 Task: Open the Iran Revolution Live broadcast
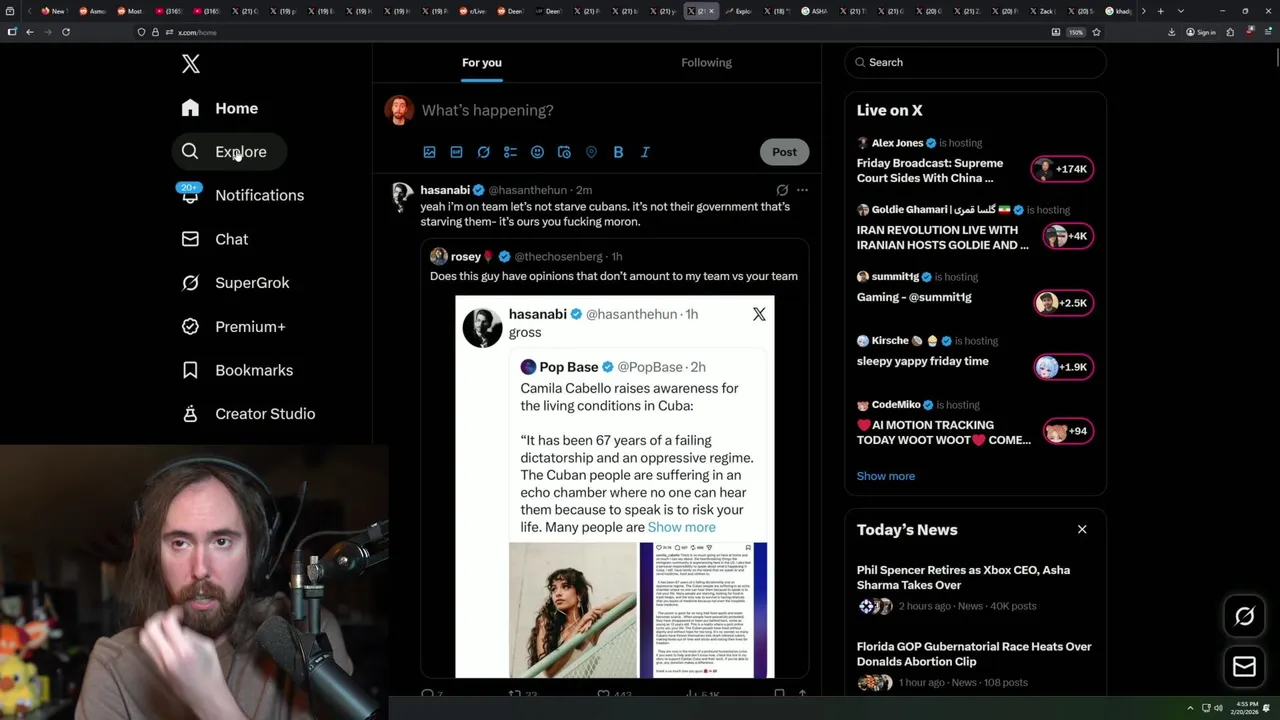coord(942,237)
